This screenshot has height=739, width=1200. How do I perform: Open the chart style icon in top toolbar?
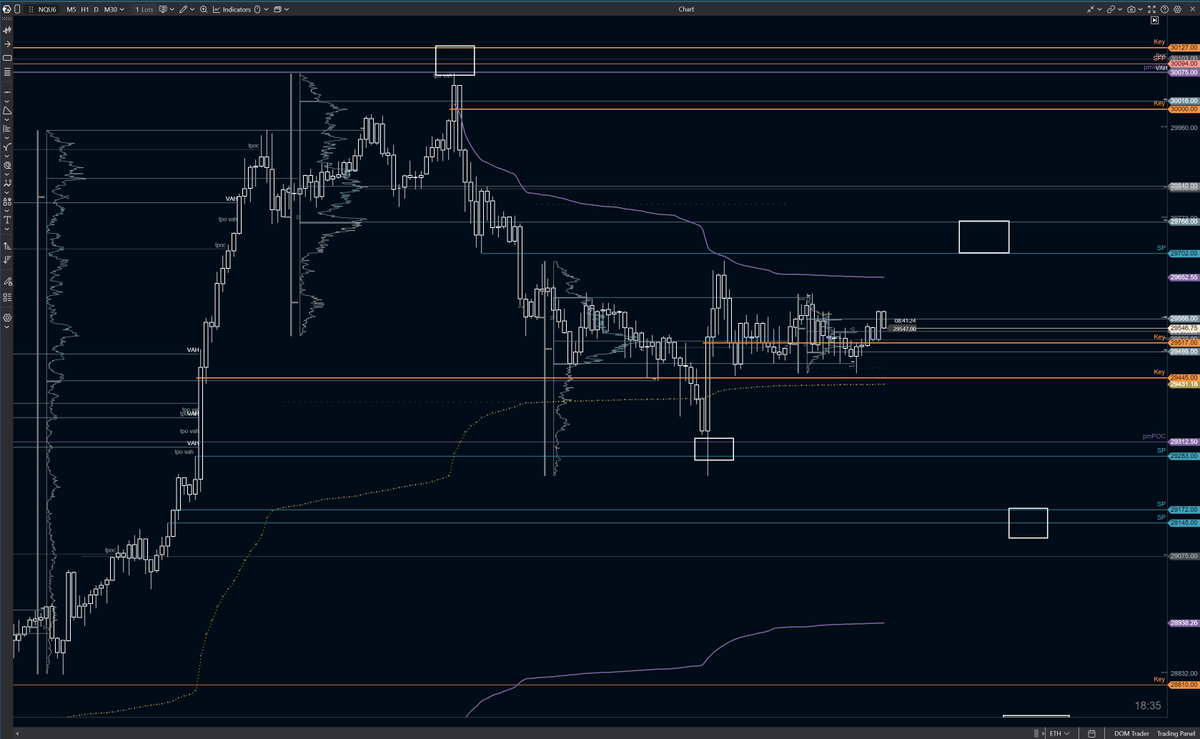coord(162,9)
